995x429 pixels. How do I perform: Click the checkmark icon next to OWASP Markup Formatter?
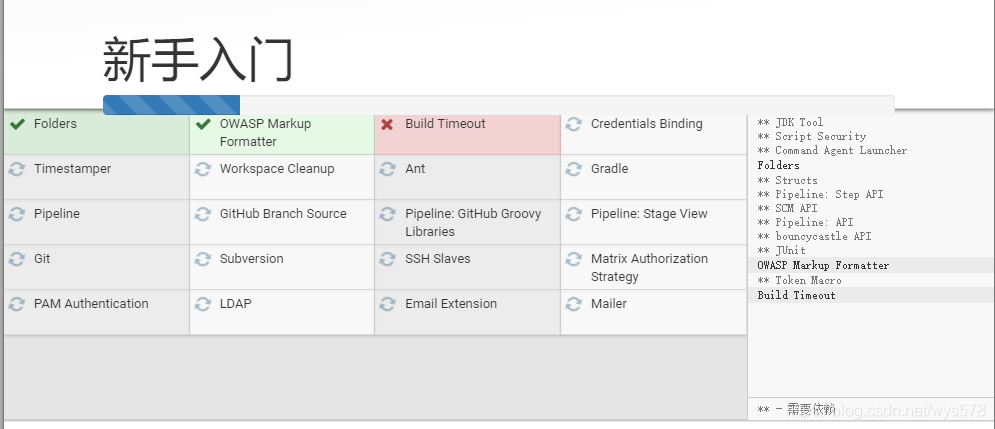tap(203, 124)
